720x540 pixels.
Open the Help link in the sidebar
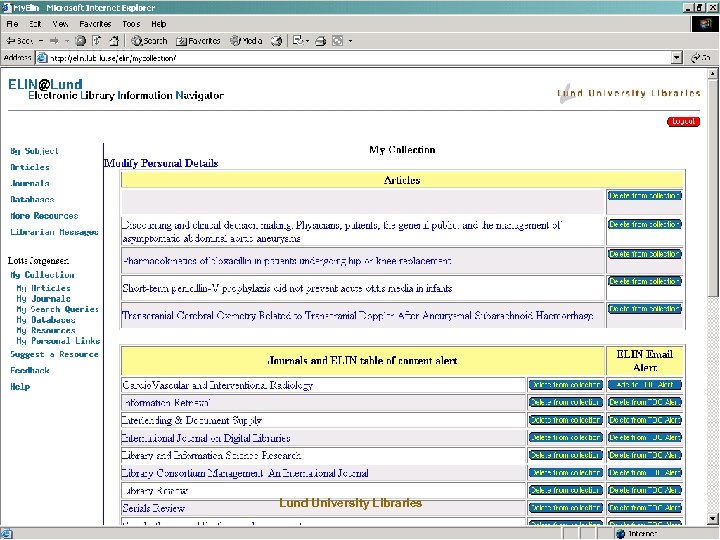20,387
